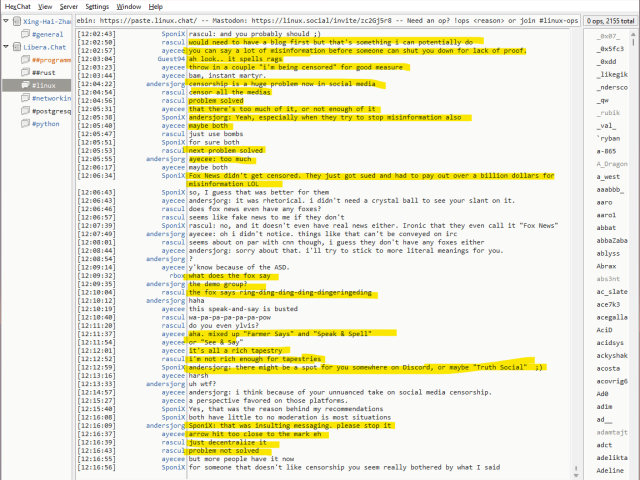Select user ablyss in user list
Image resolution: width=640 pixels, height=480 pixels.
click(x=608, y=253)
